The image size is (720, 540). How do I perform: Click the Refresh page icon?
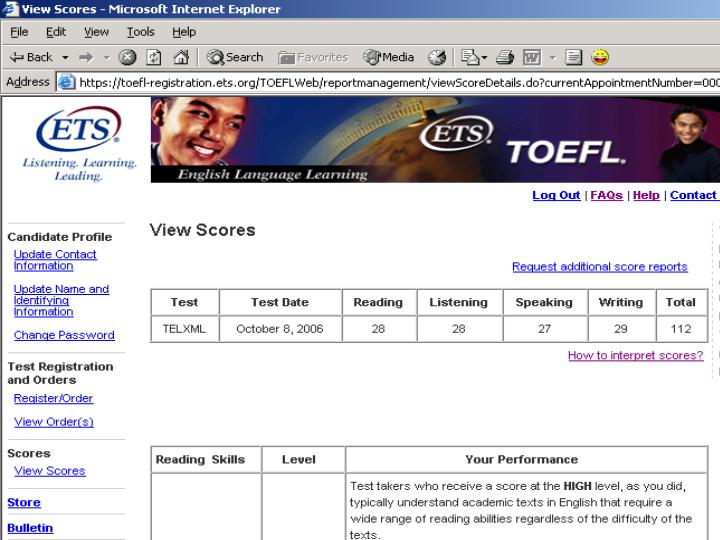click(x=153, y=57)
